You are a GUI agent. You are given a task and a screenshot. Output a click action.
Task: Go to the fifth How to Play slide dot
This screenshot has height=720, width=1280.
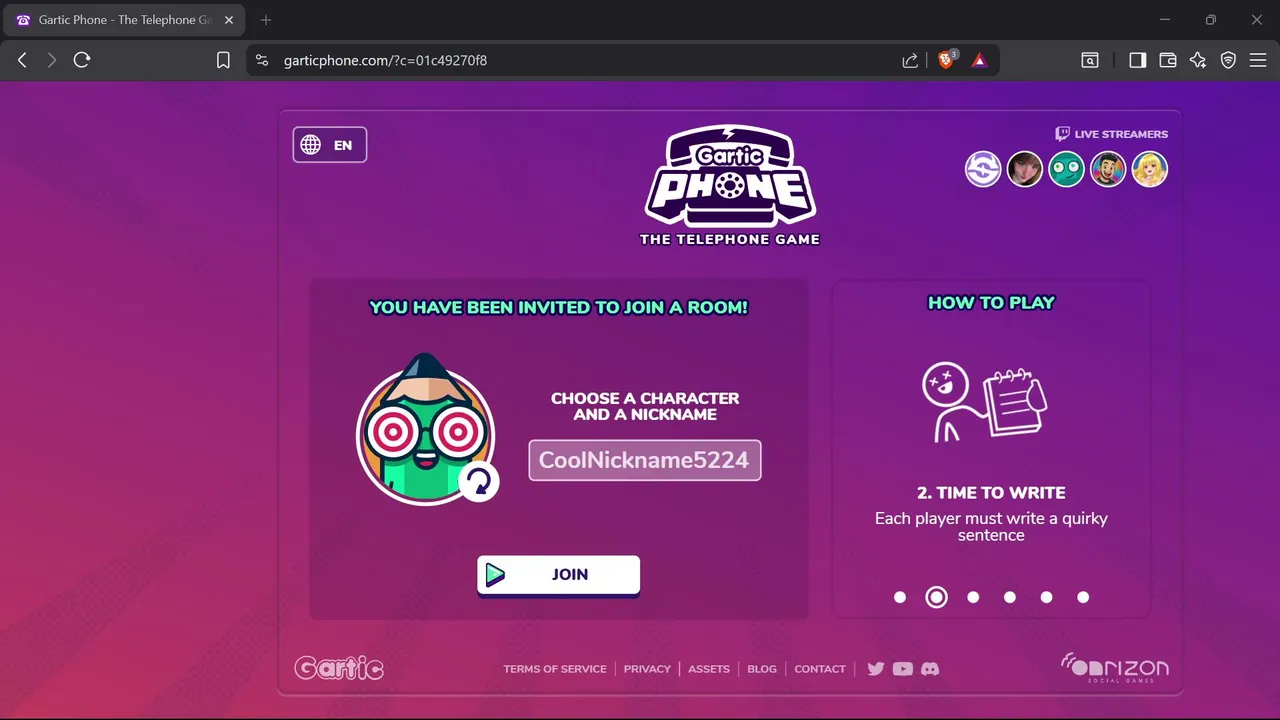pos(1046,597)
